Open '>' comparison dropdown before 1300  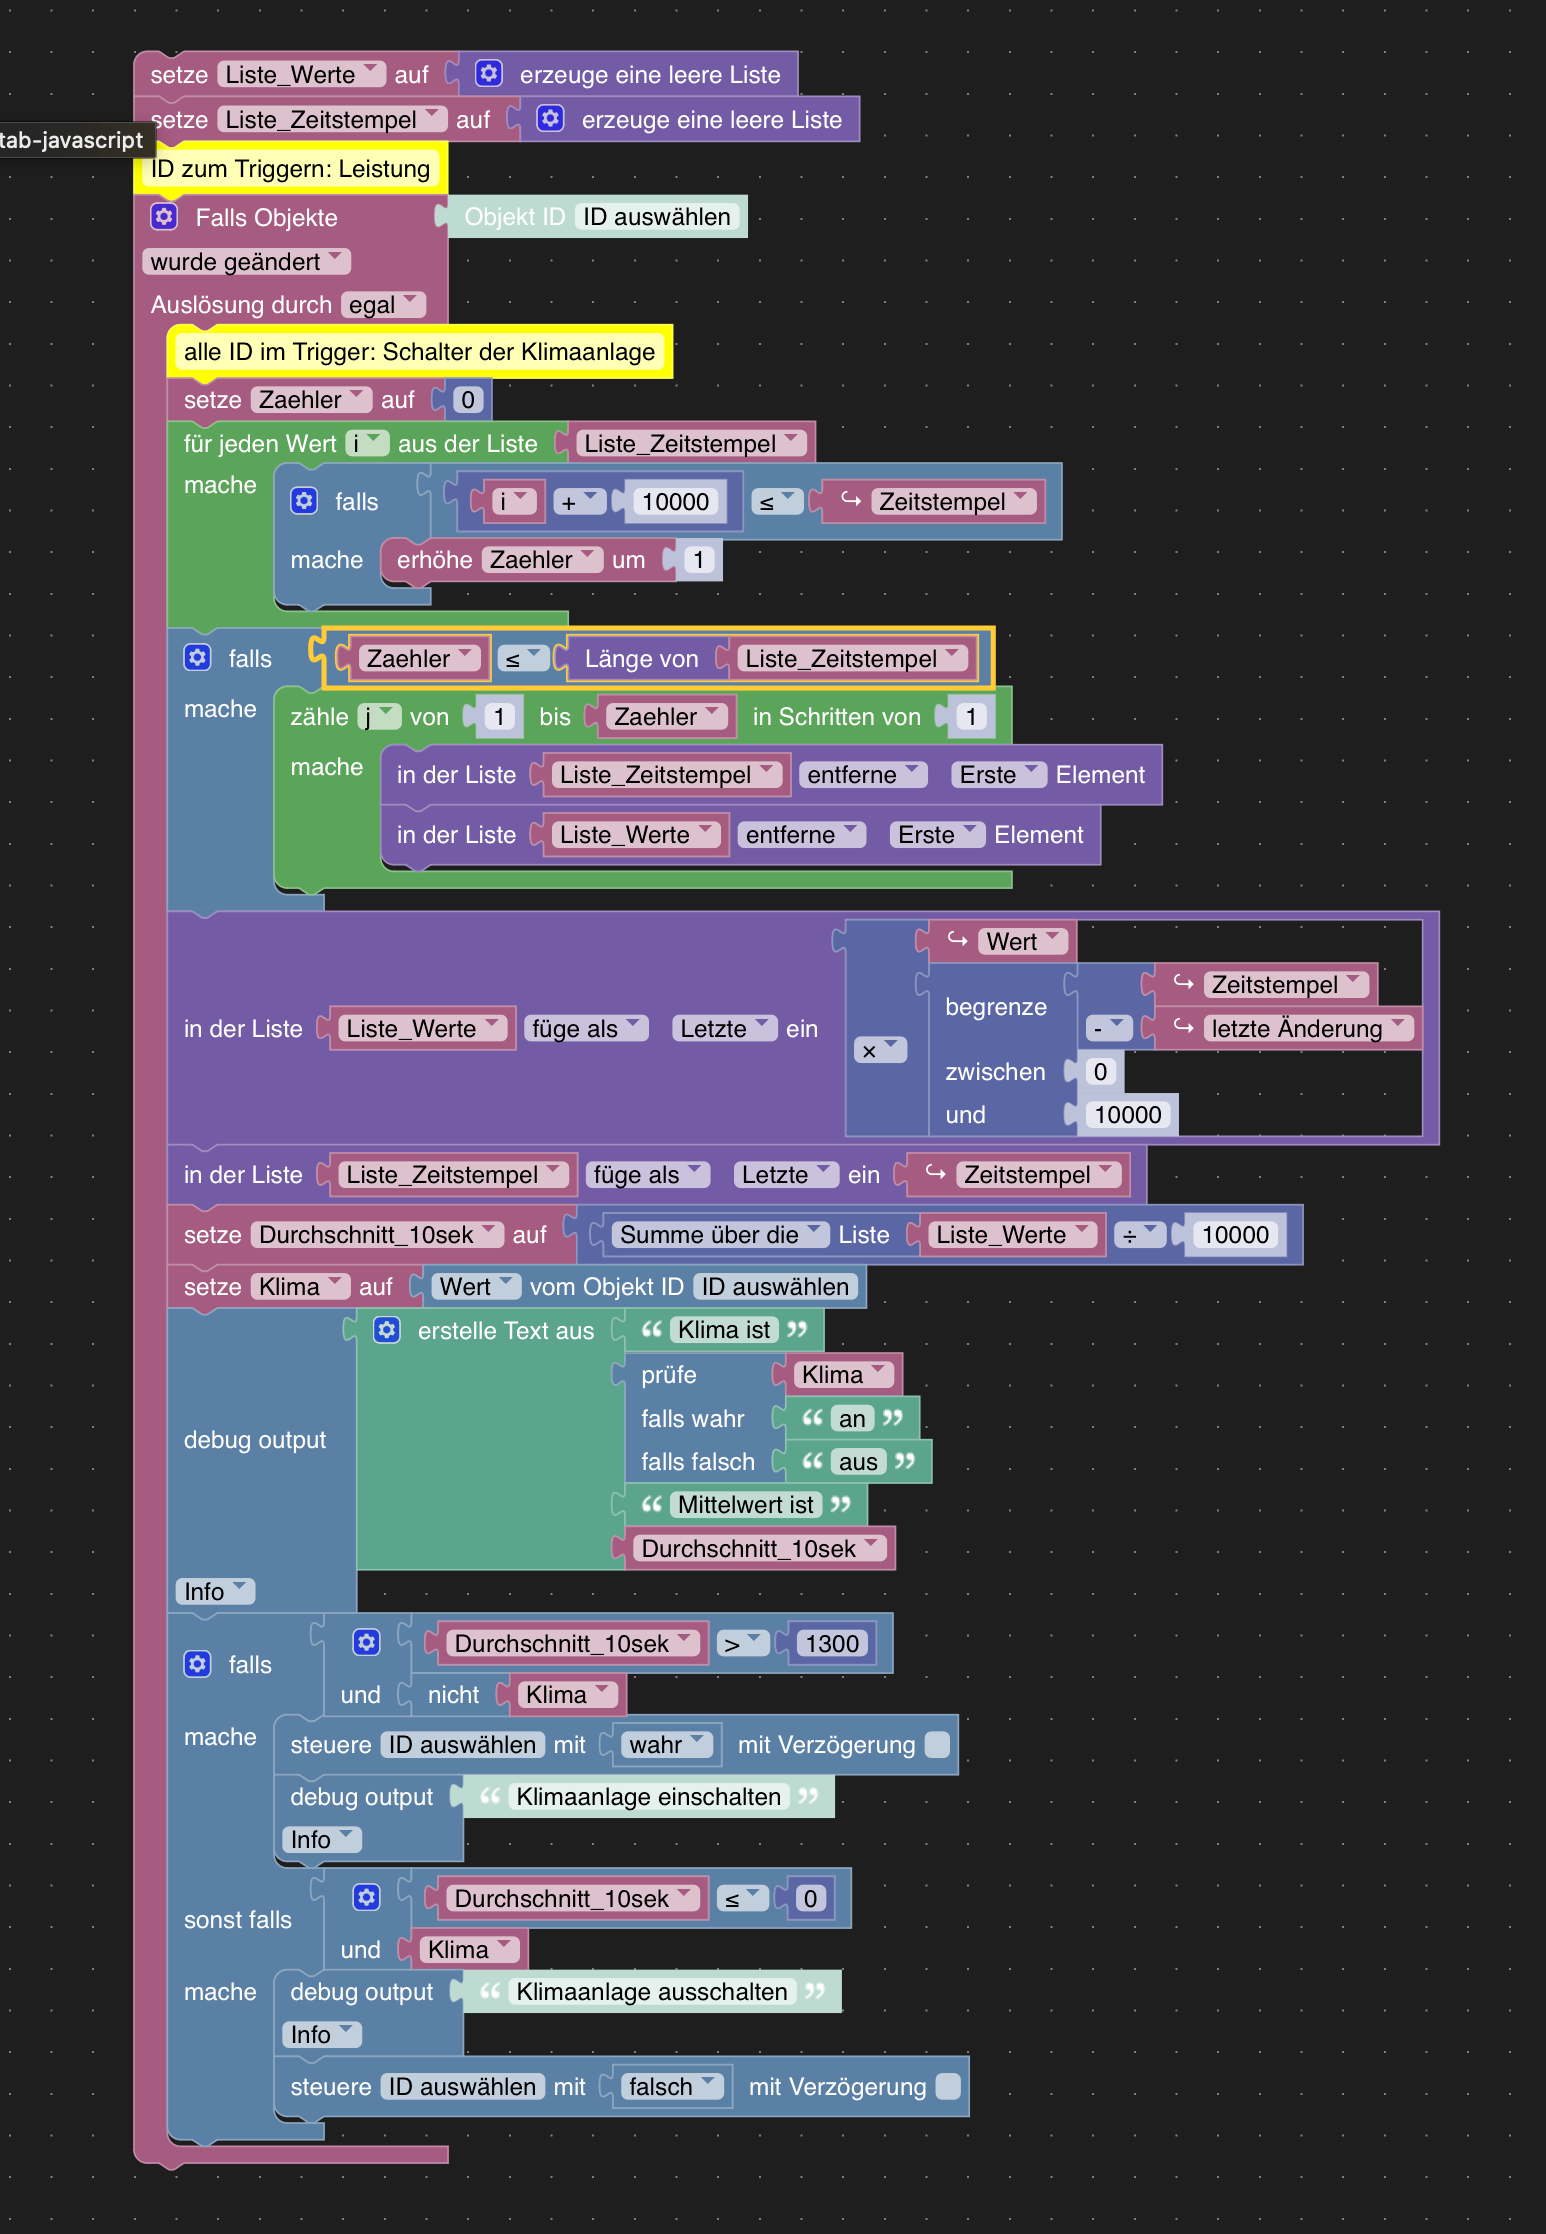(x=743, y=1643)
